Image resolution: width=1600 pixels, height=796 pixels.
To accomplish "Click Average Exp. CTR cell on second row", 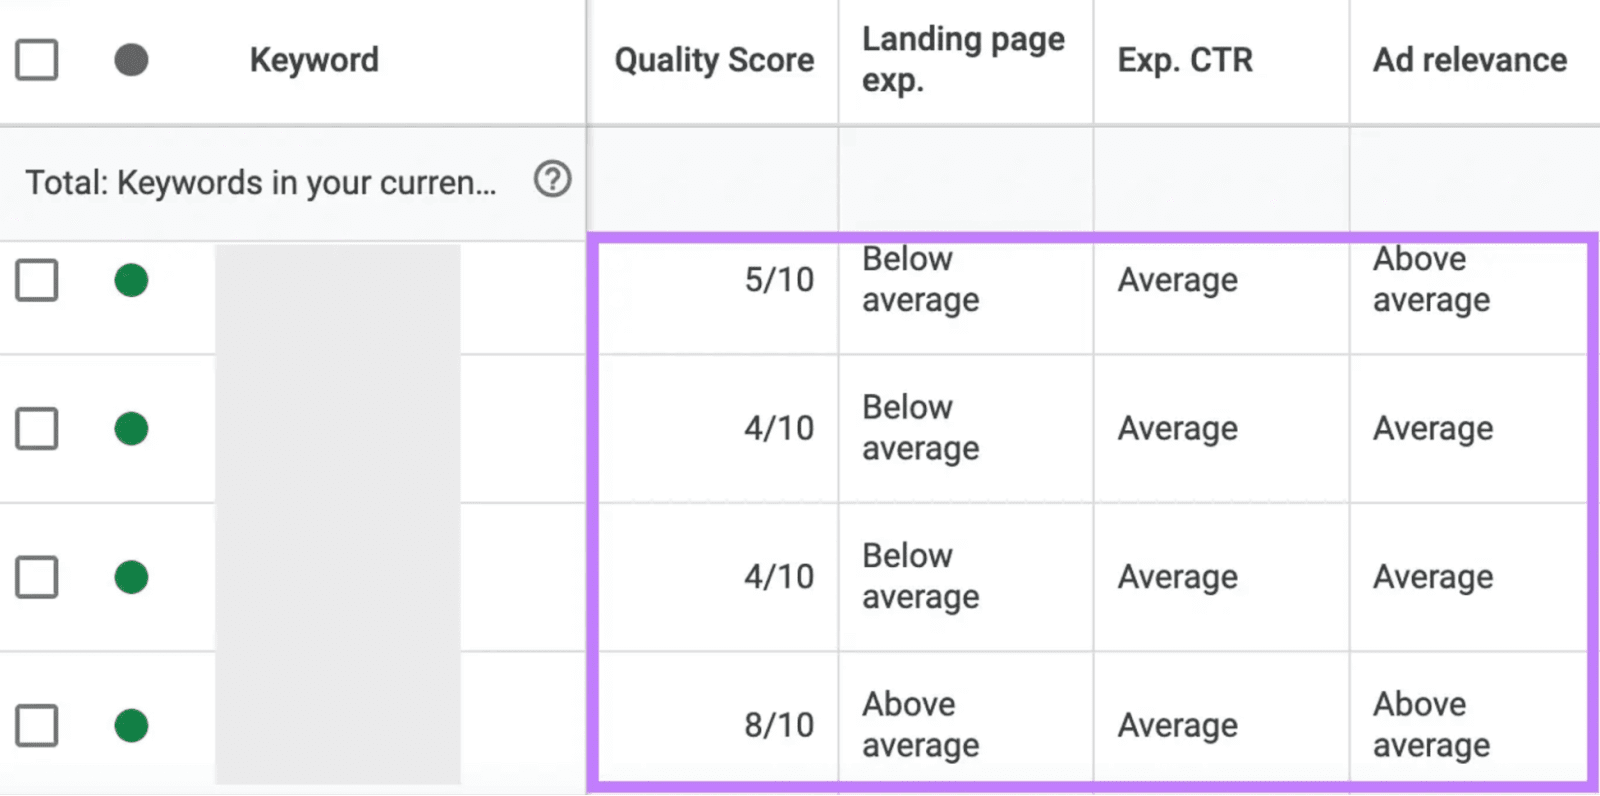I will pos(1178,428).
